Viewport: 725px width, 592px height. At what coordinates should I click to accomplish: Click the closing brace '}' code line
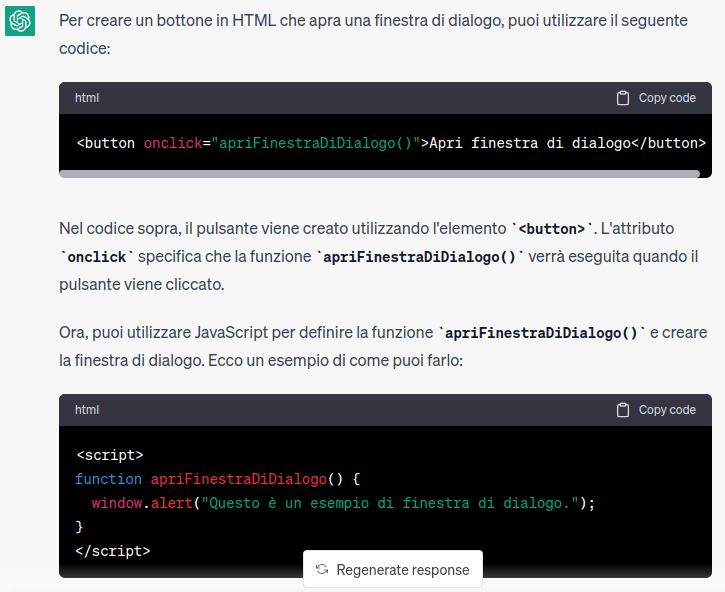(x=79, y=527)
